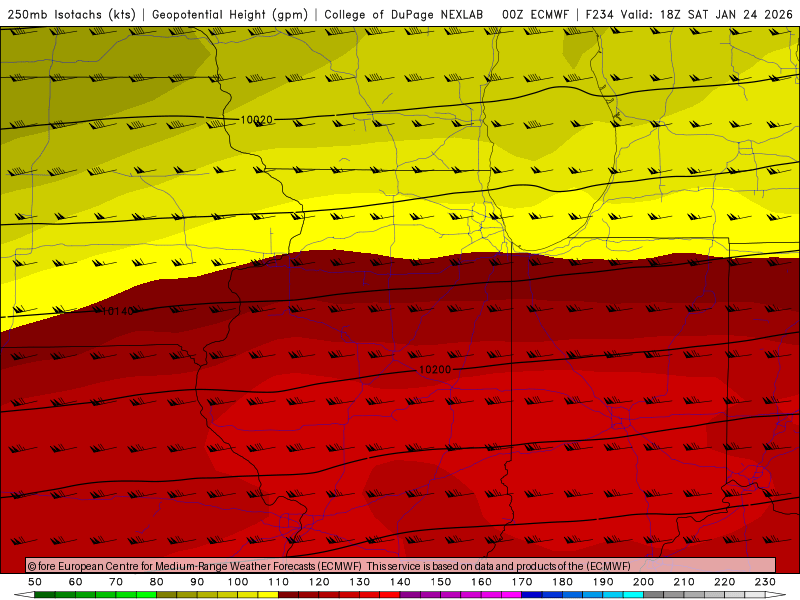Click the 10020 height contour label
Screen dimensions: 800x600
[257, 120]
